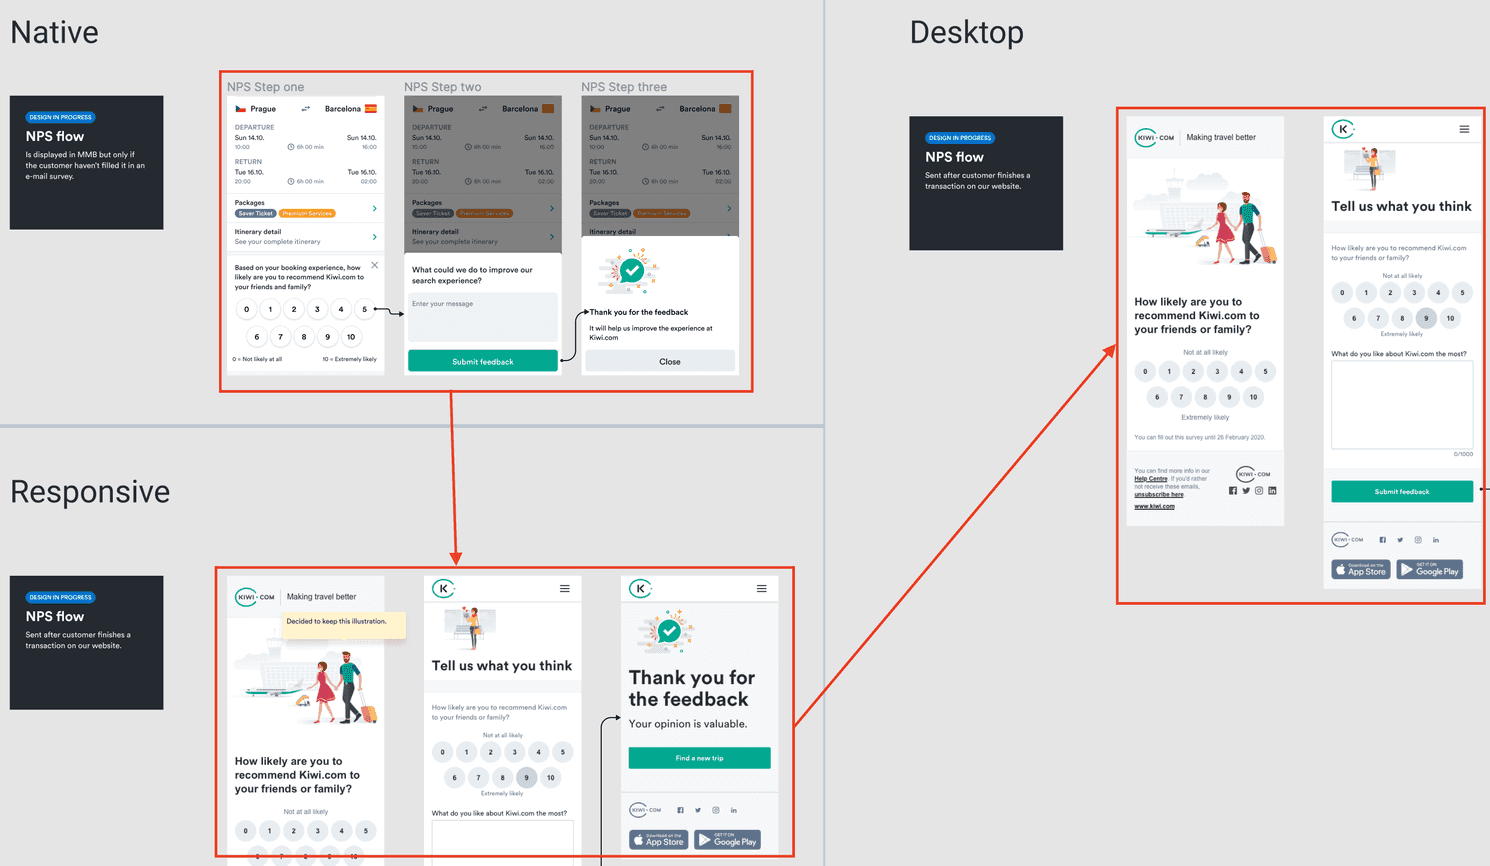Expand Packages chevron in NPS Step one

[x=375, y=208]
